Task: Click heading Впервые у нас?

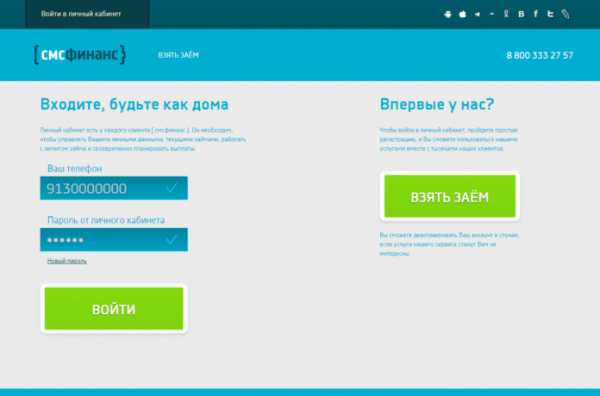Action: pos(437,104)
